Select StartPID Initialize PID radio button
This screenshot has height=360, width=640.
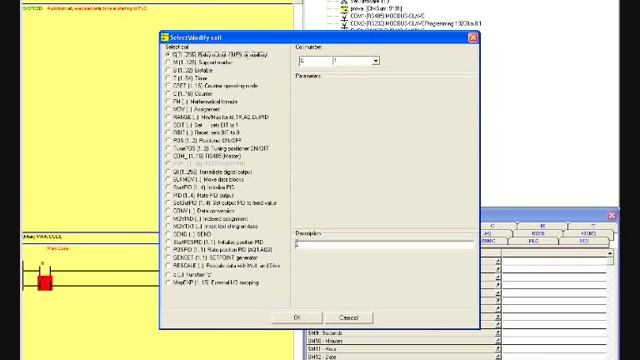(x=168, y=187)
